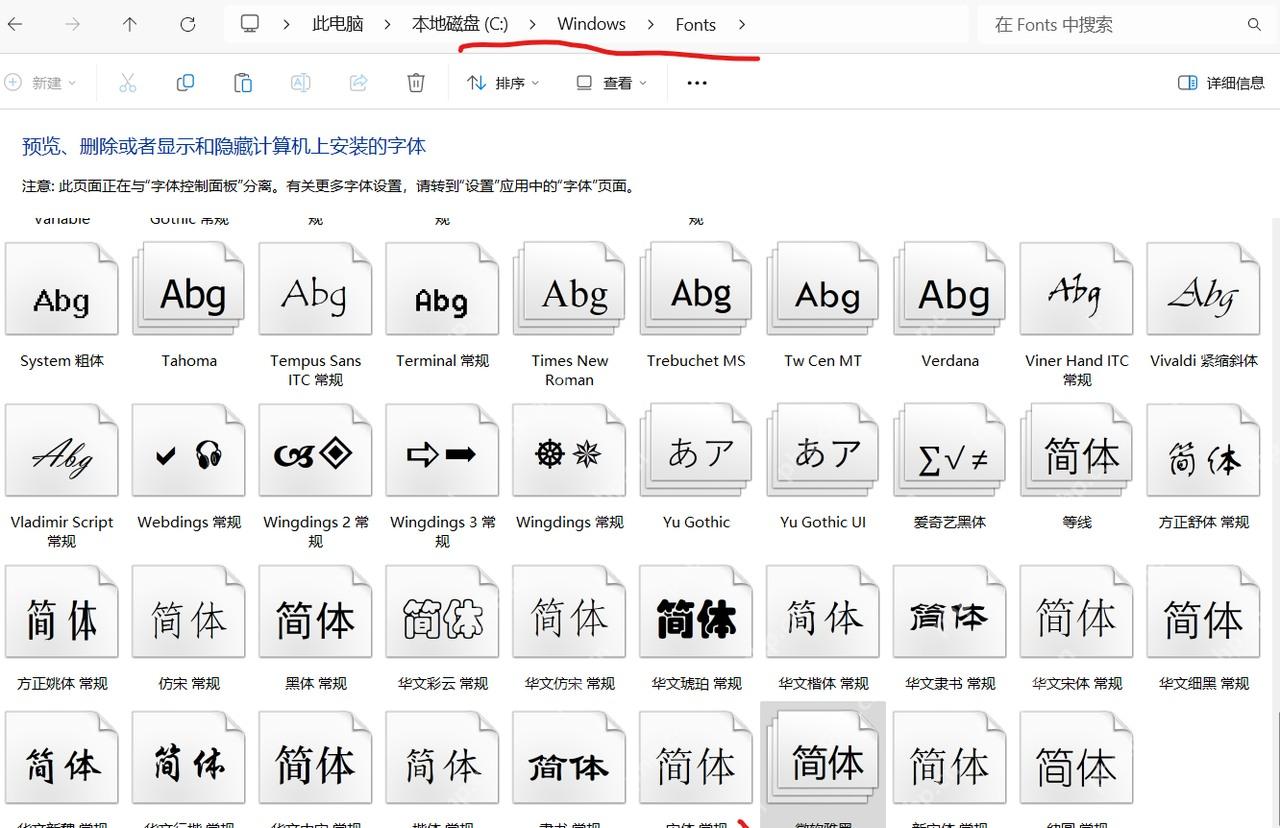Expand chevron after Windows in address bar

(651, 24)
